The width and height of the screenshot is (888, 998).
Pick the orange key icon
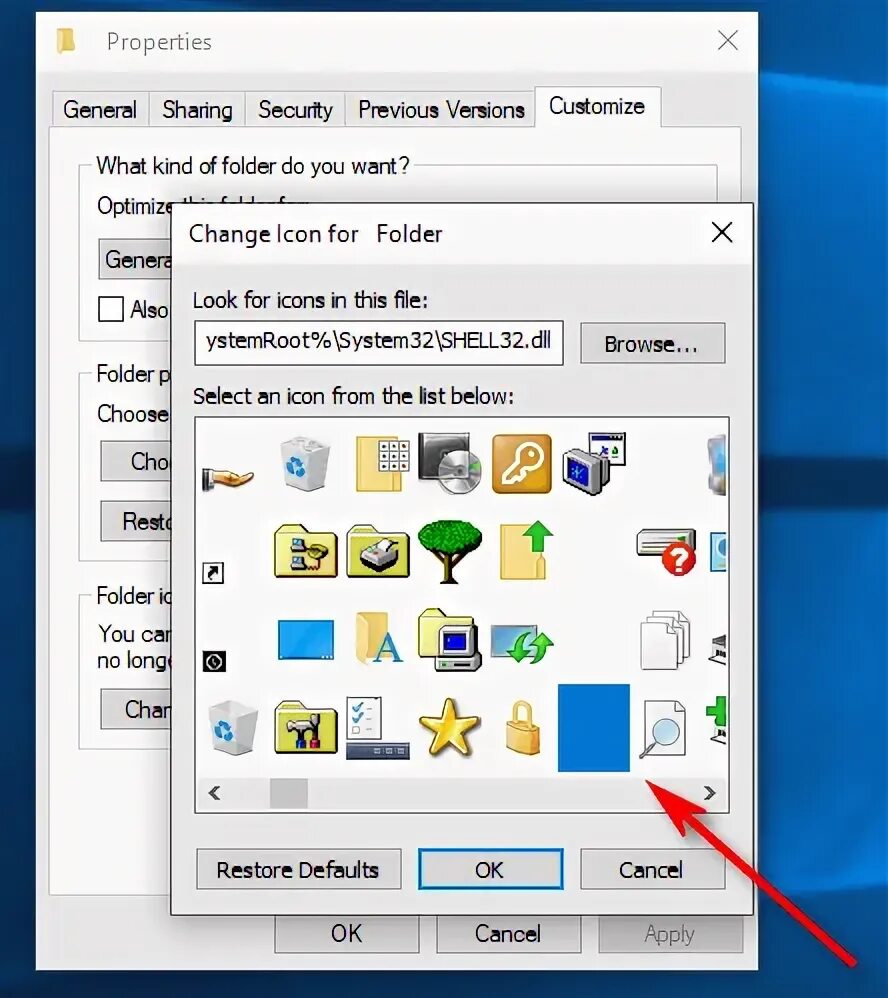(522, 463)
